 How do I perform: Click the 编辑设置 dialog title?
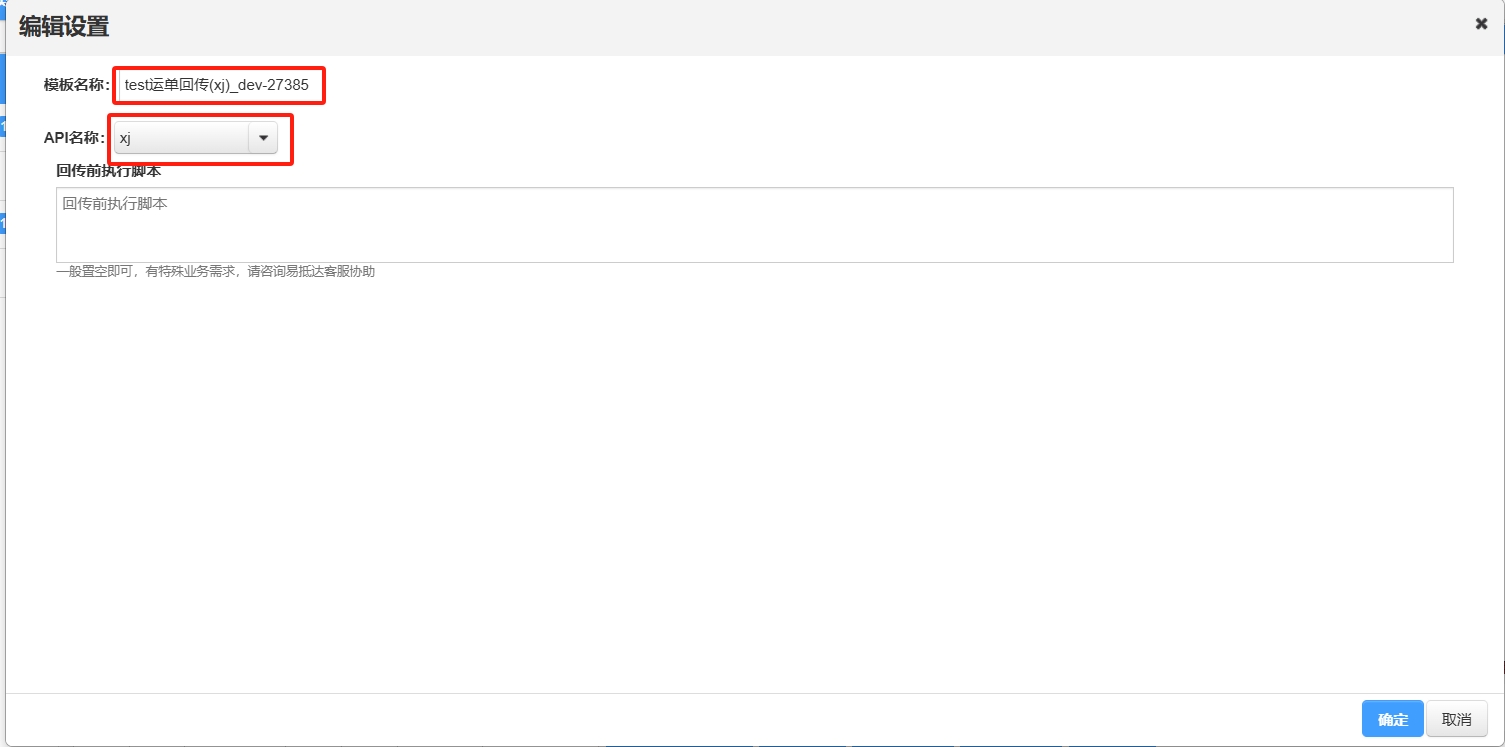tap(64, 27)
